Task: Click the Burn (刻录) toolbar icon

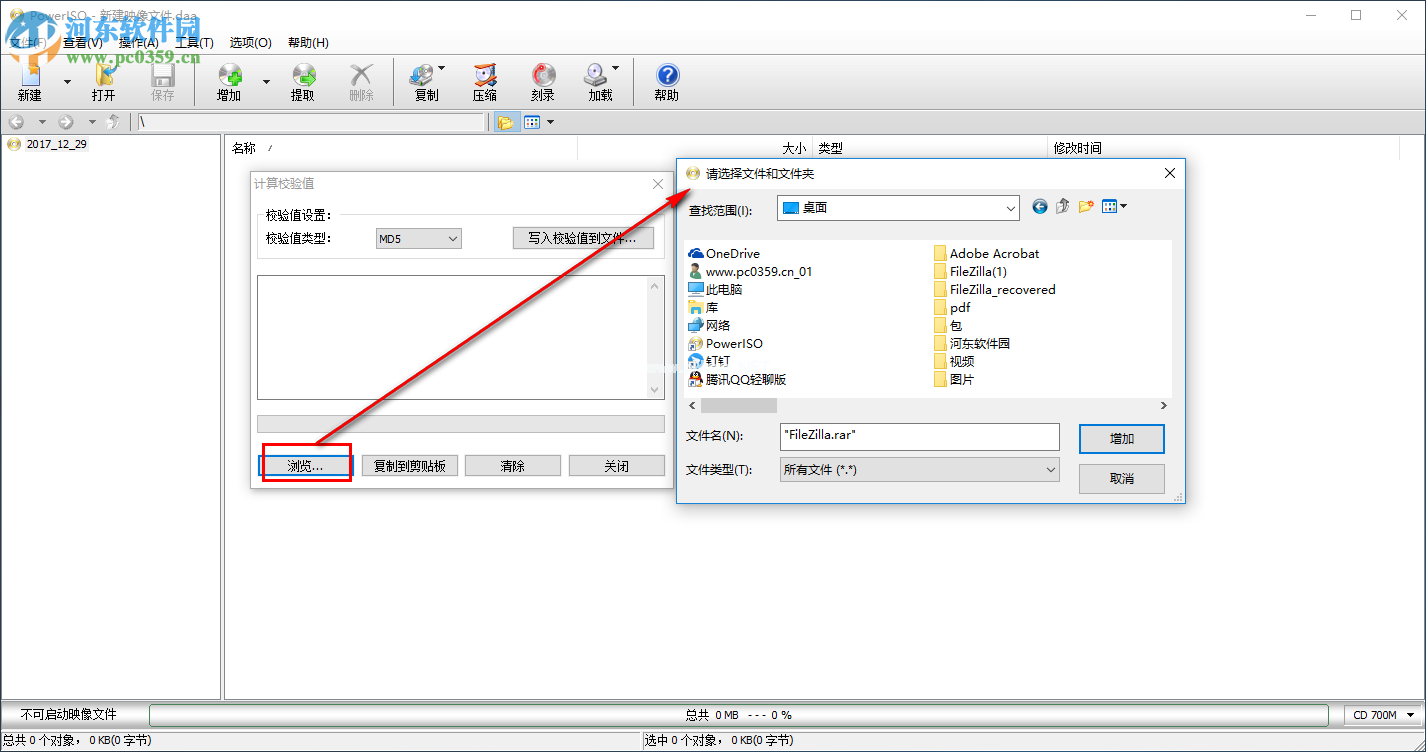Action: (x=543, y=82)
